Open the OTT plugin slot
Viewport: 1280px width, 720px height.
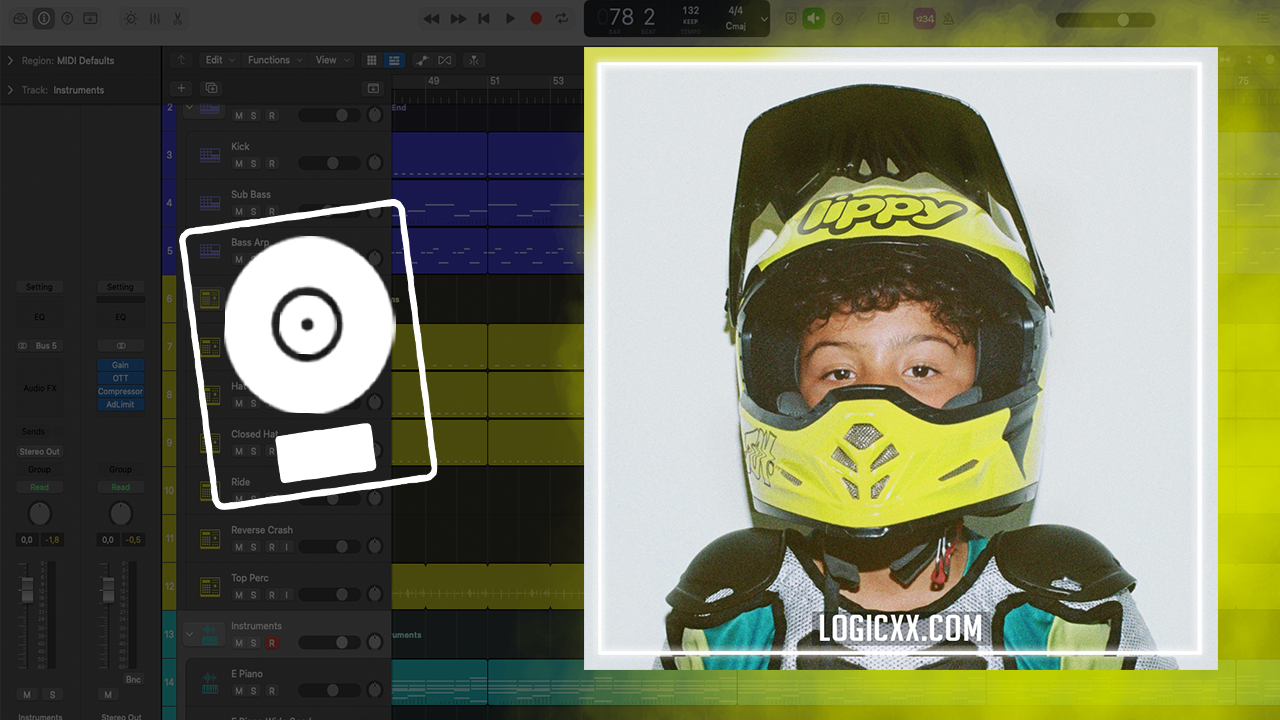pyautogui.click(x=120, y=378)
